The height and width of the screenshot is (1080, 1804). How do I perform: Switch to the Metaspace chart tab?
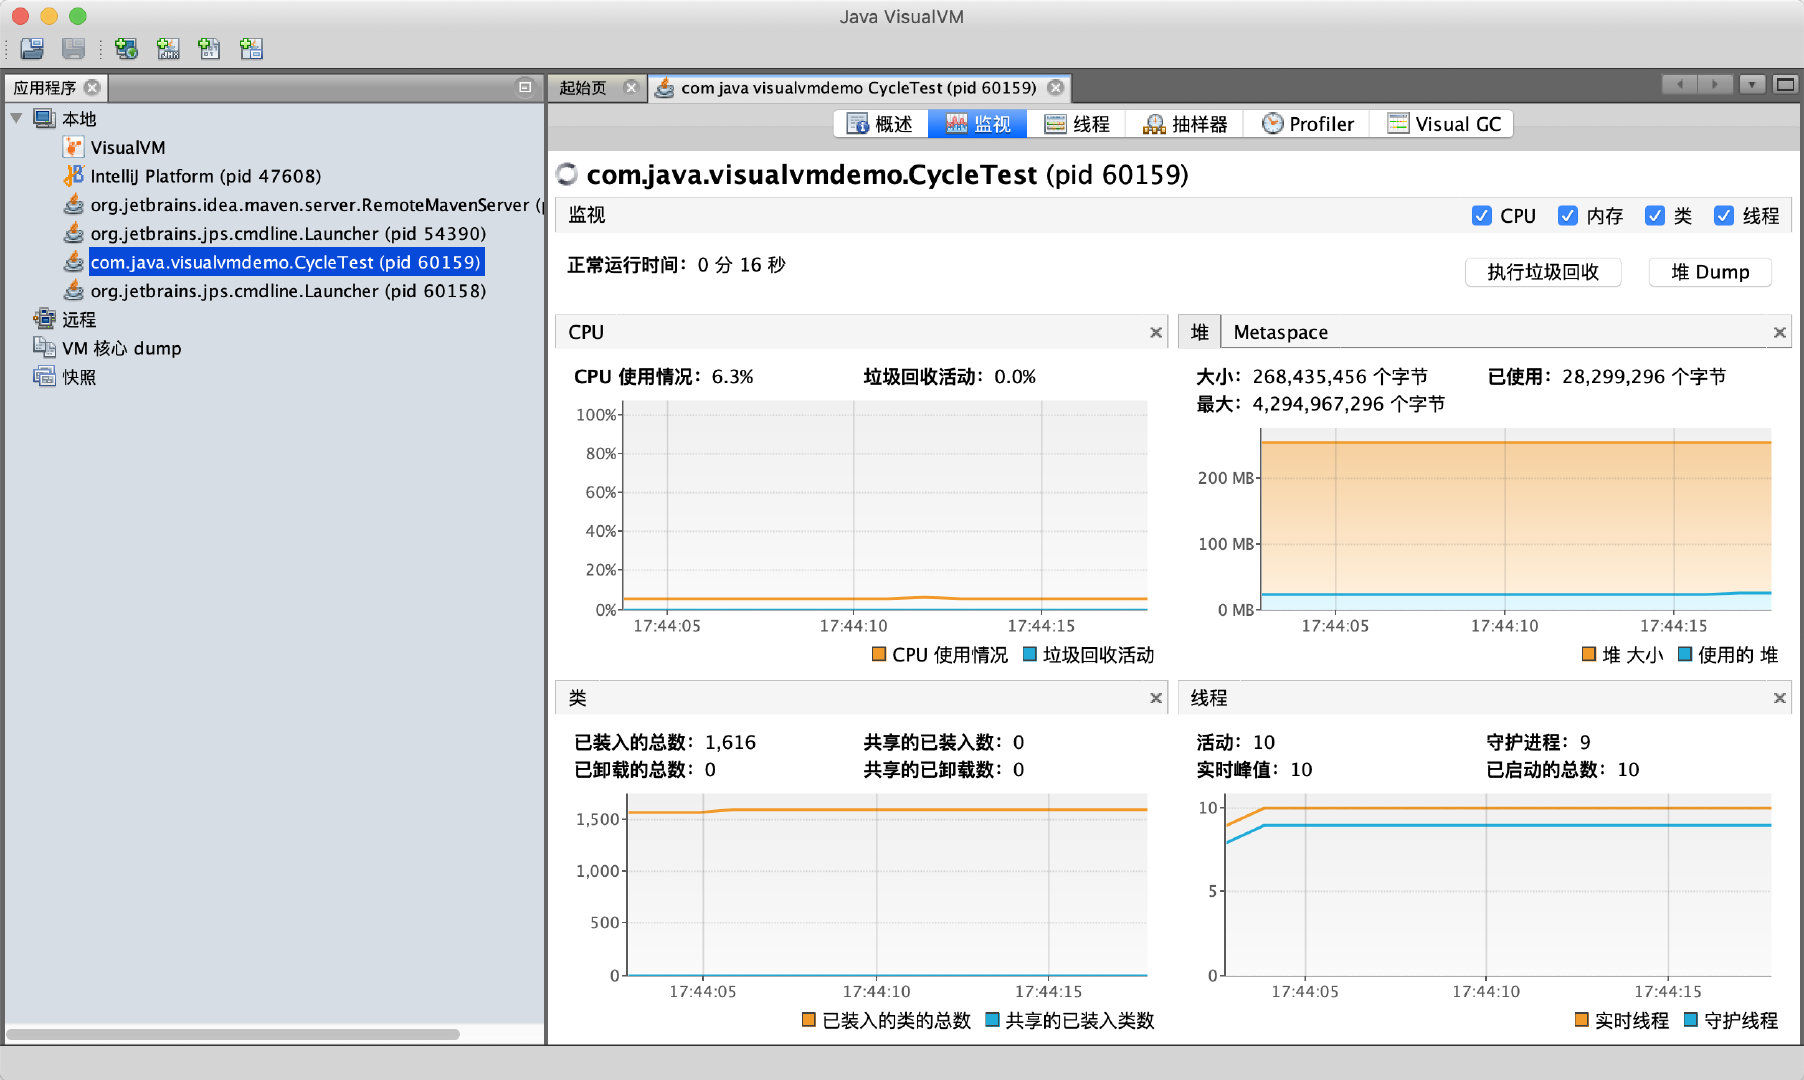1281,332
